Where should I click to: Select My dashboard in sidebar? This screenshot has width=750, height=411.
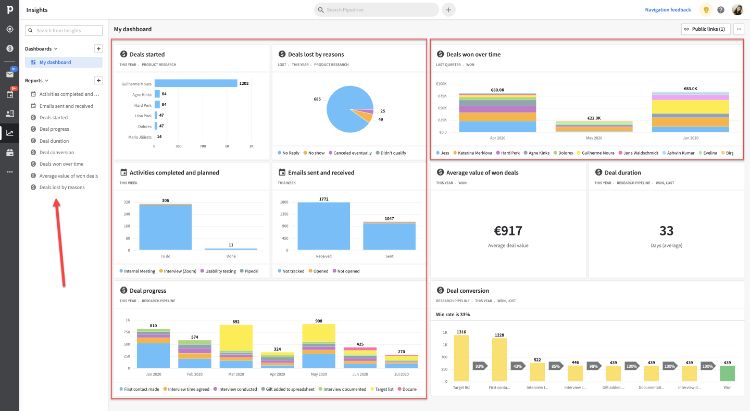(64, 62)
